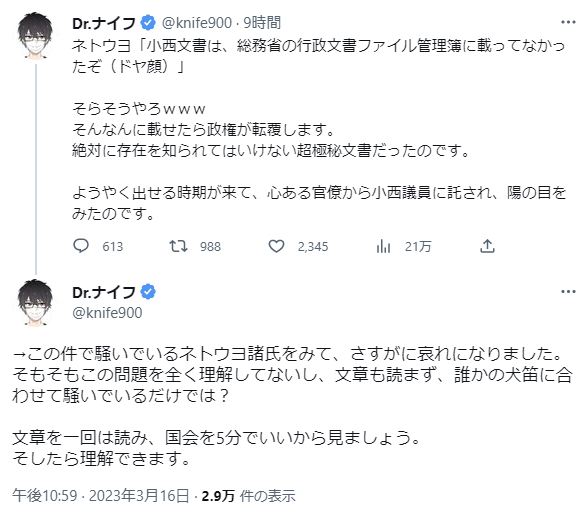Click the 2,345 like count

313,247
